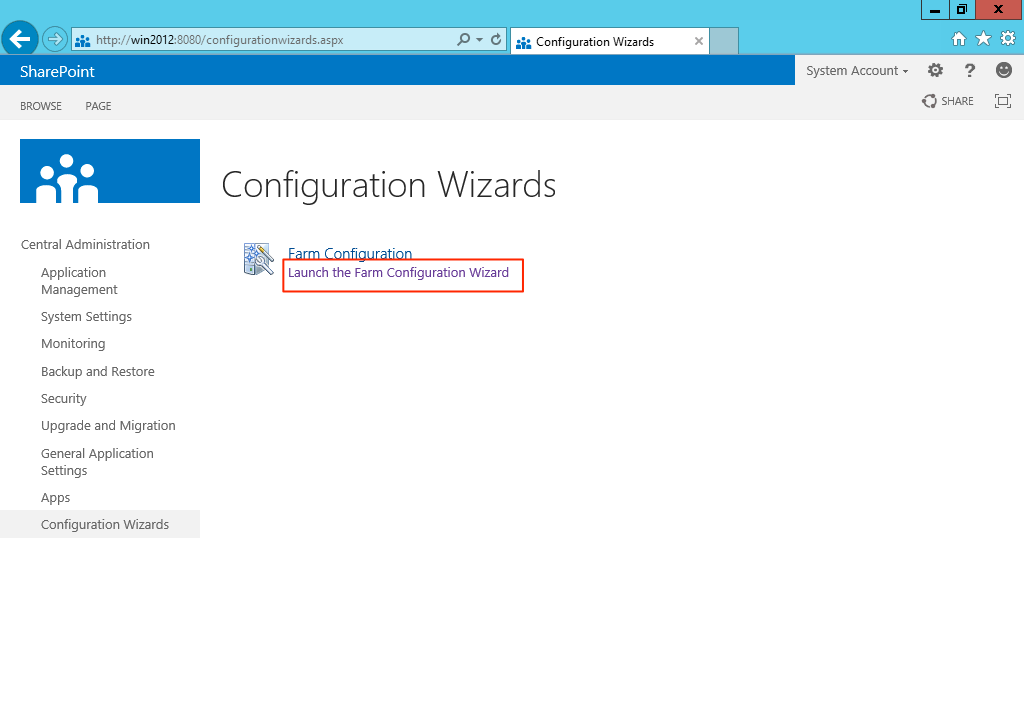Image resolution: width=1024 pixels, height=728 pixels.
Task: Open Backup and Restore in sidebar
Action: (98, 372)
